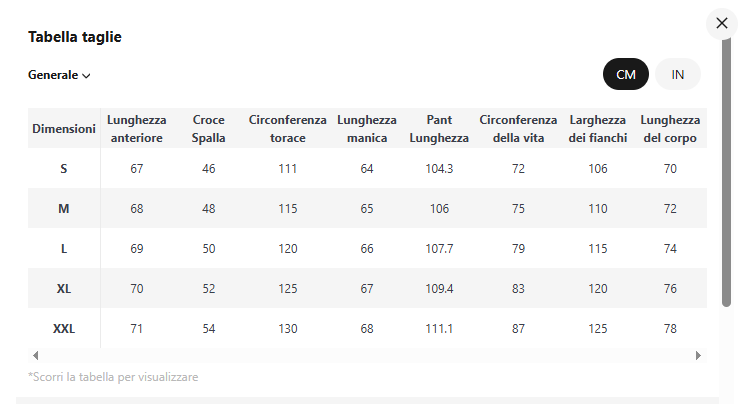Click the horizontal scrollbar track under table
Viewport: 743px width, 404px height.
367,355
